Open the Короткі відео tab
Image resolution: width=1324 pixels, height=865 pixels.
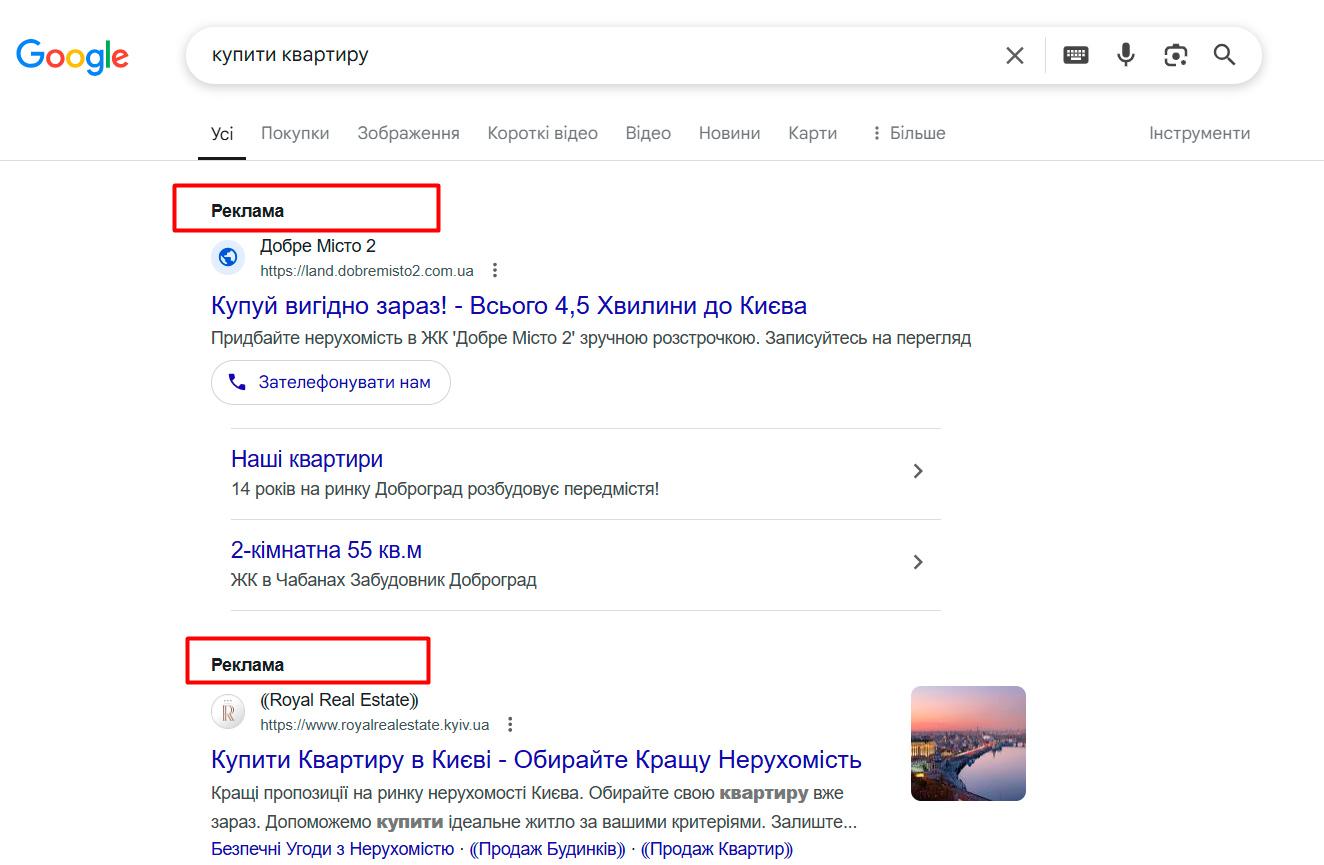(542, 133)
